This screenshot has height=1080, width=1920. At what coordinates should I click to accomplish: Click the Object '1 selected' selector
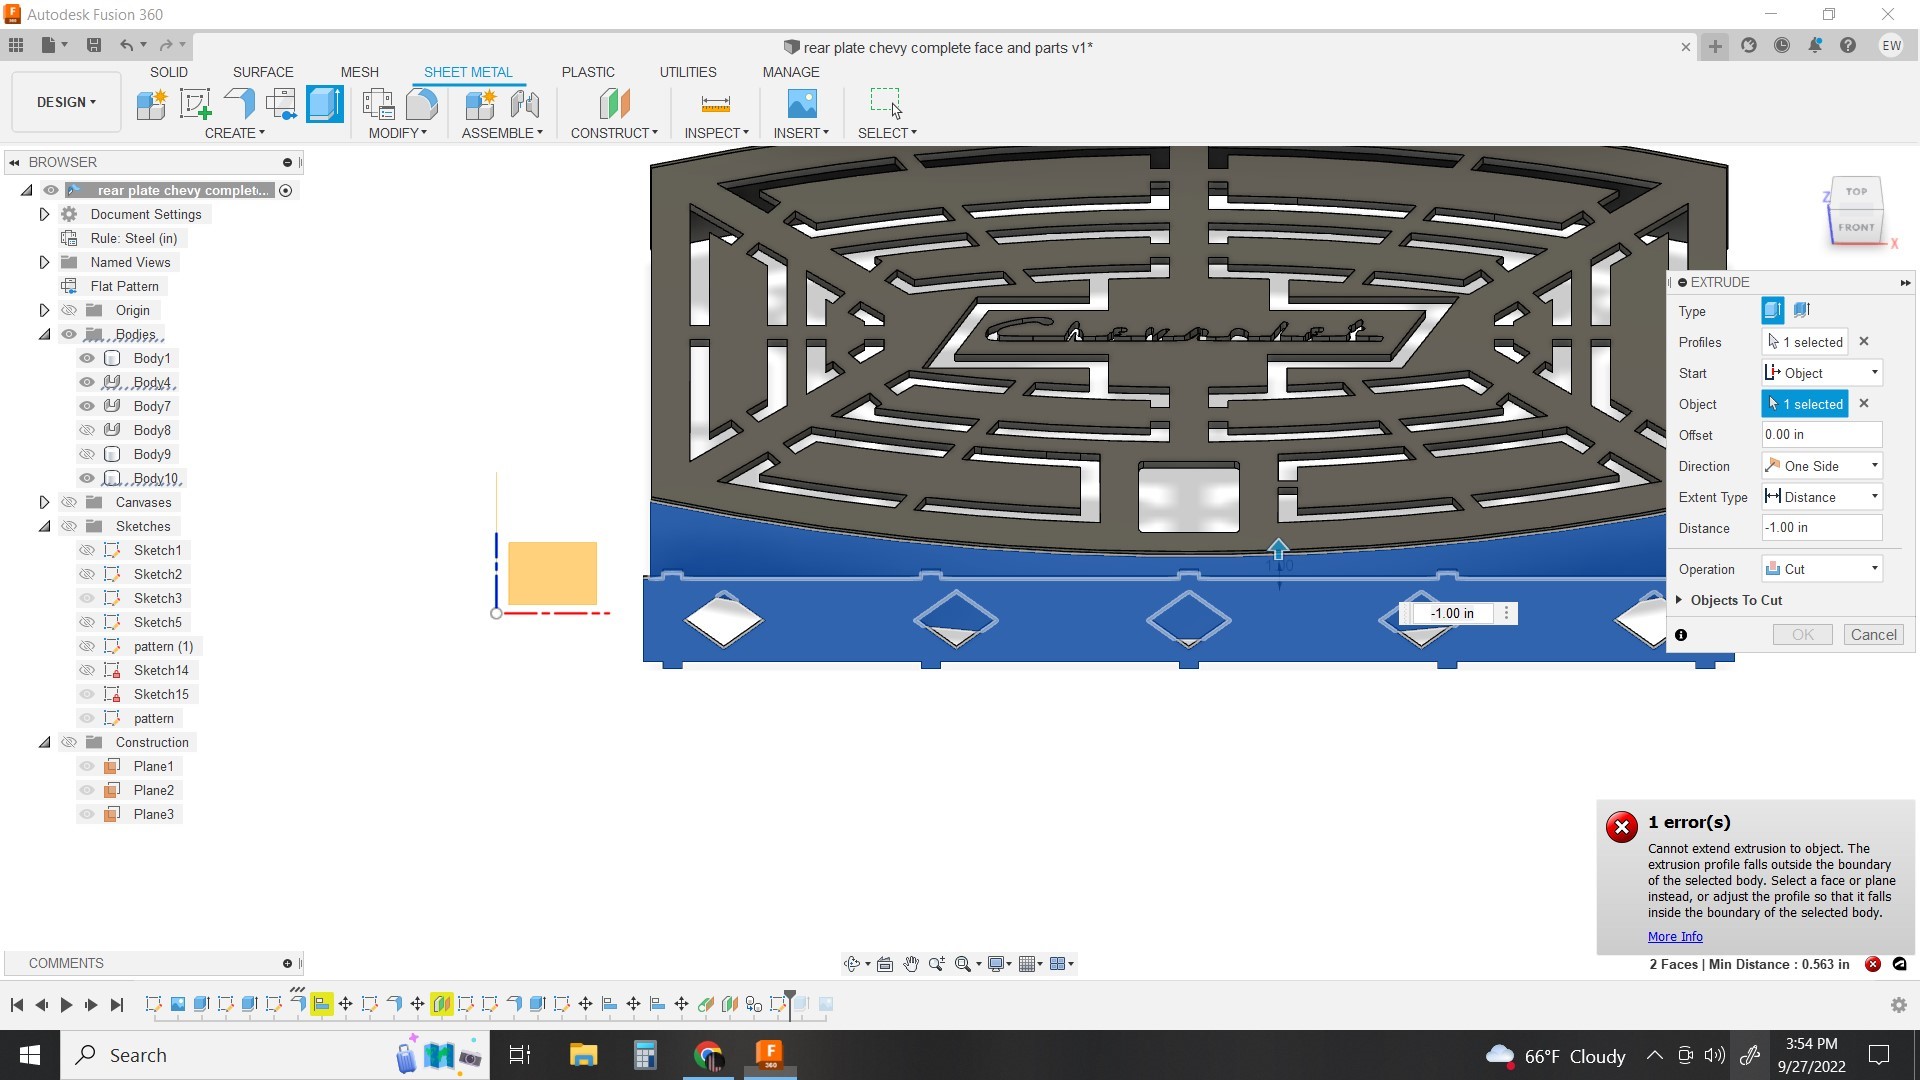tap(1804, 404)
